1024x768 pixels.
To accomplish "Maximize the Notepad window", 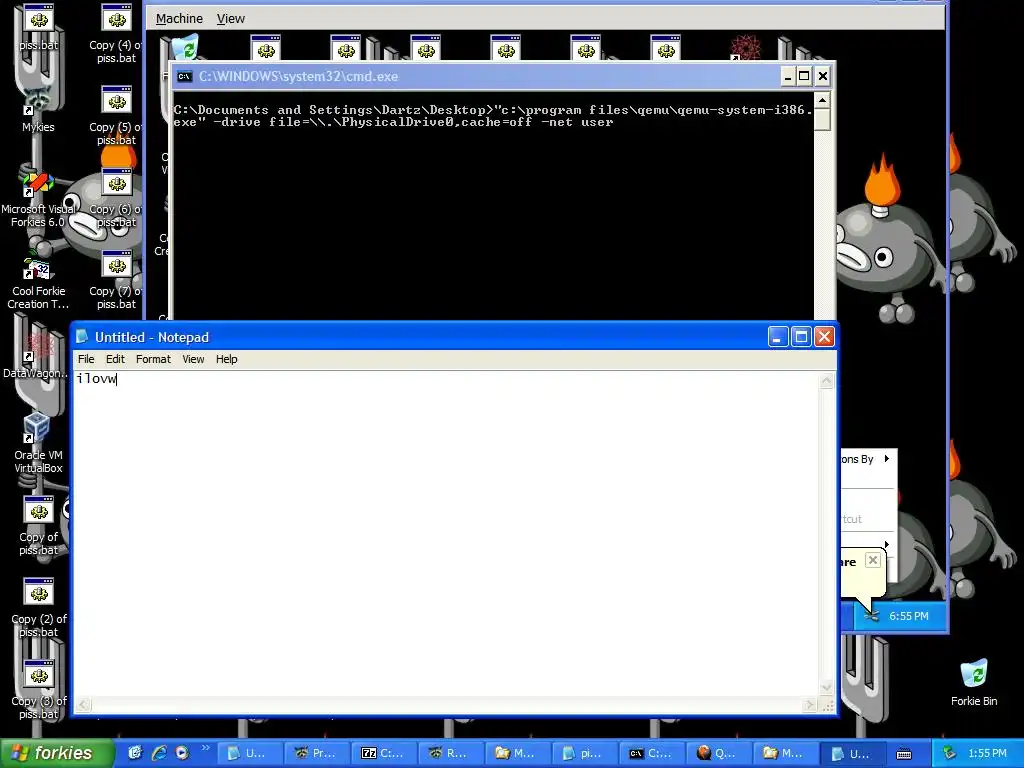I will (x=801, y=337).
